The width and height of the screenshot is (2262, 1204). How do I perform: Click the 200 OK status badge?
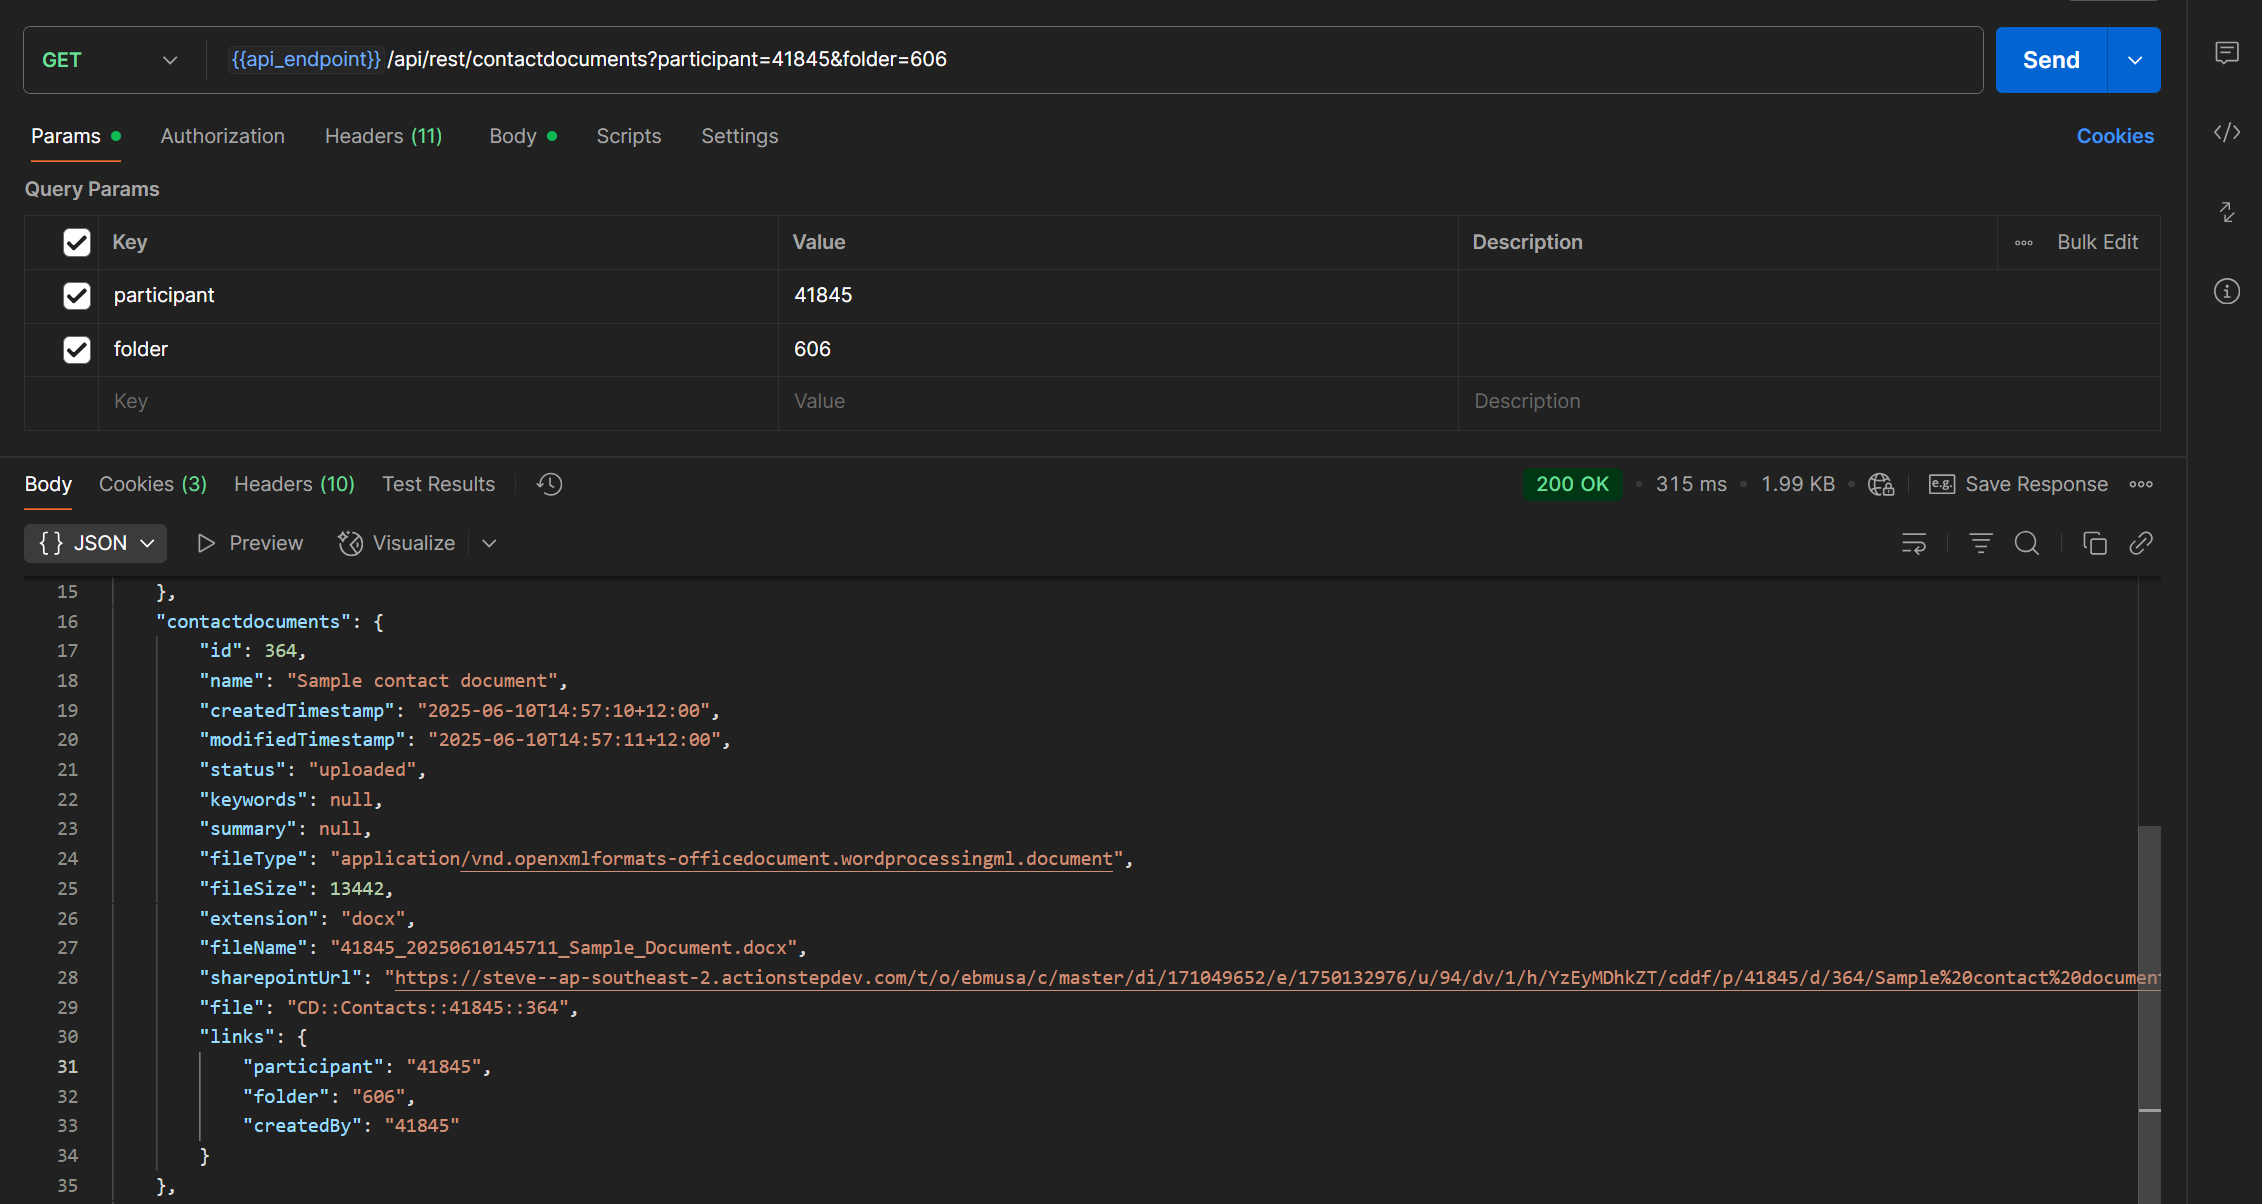[x=1572, y=484]
